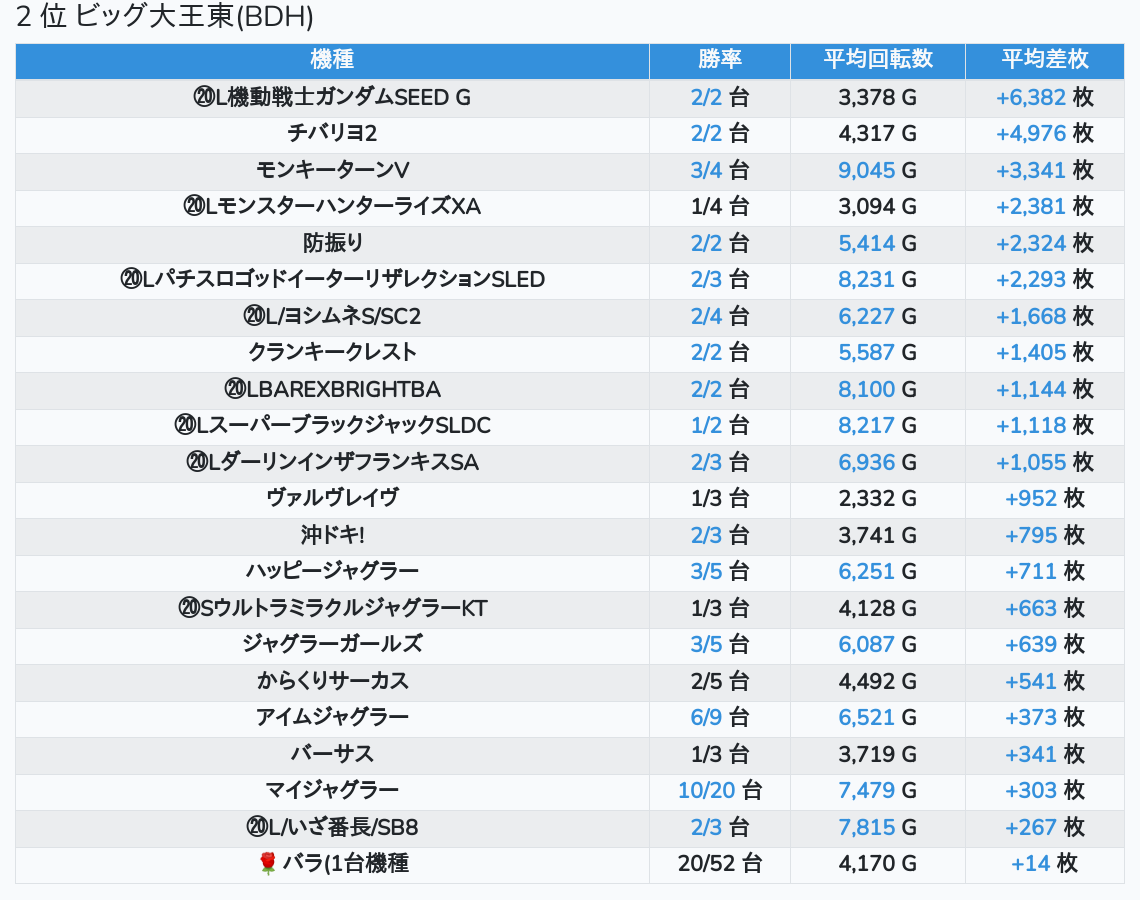The height and width of the screenshot is (900, 1140).
Task: Click the 4,170 G average spins cell
Action: click(878, 864)
